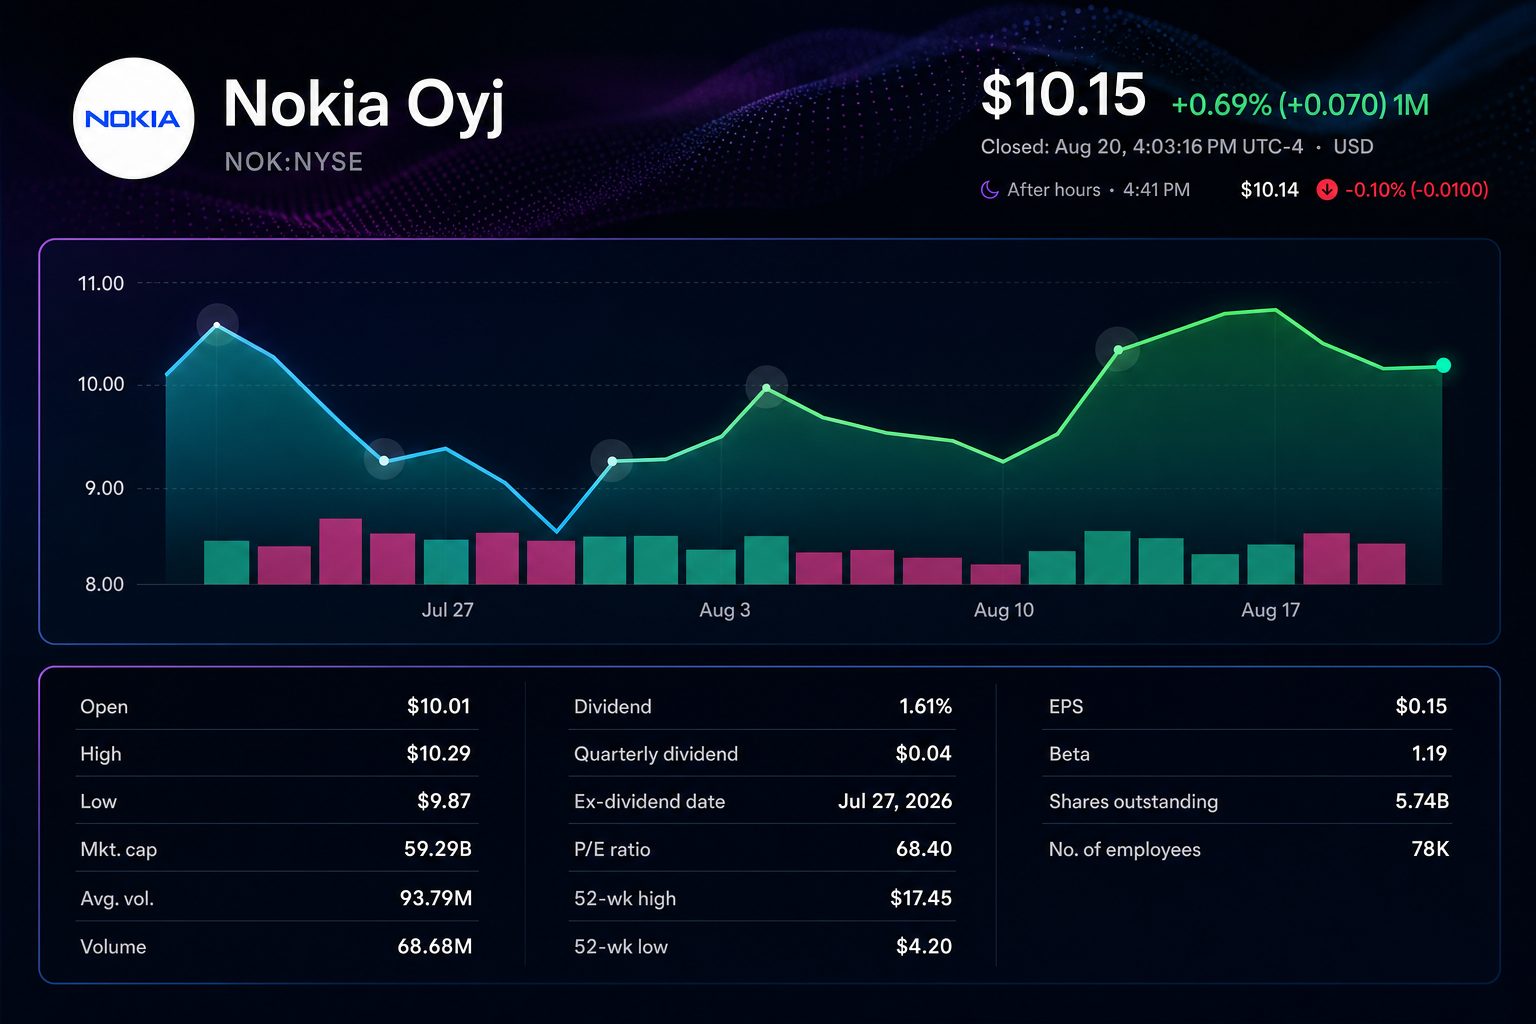Select the Nokia Oyj company title
The image size is (1536, 1024).
pos(364,106)
